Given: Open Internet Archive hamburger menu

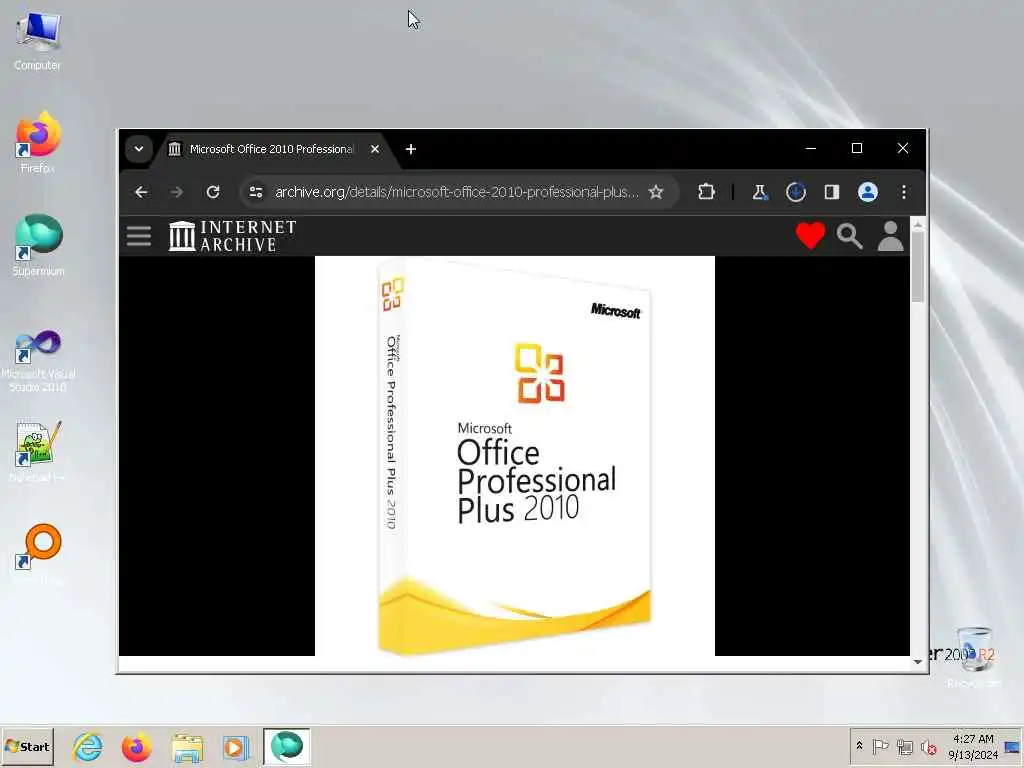Looking at the screenshot, I should tap(139, 236).
